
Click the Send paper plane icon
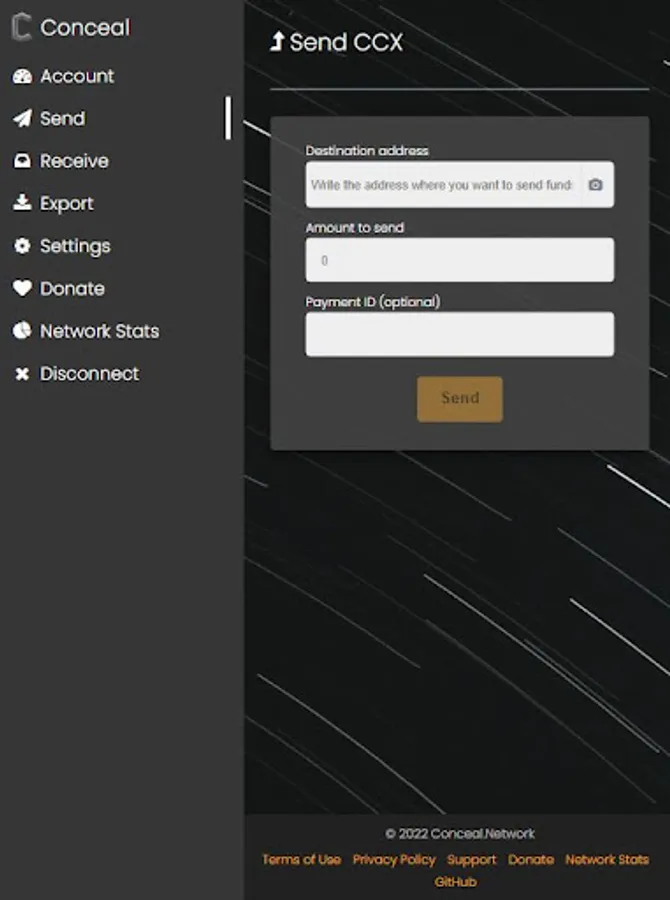(22, 119)
